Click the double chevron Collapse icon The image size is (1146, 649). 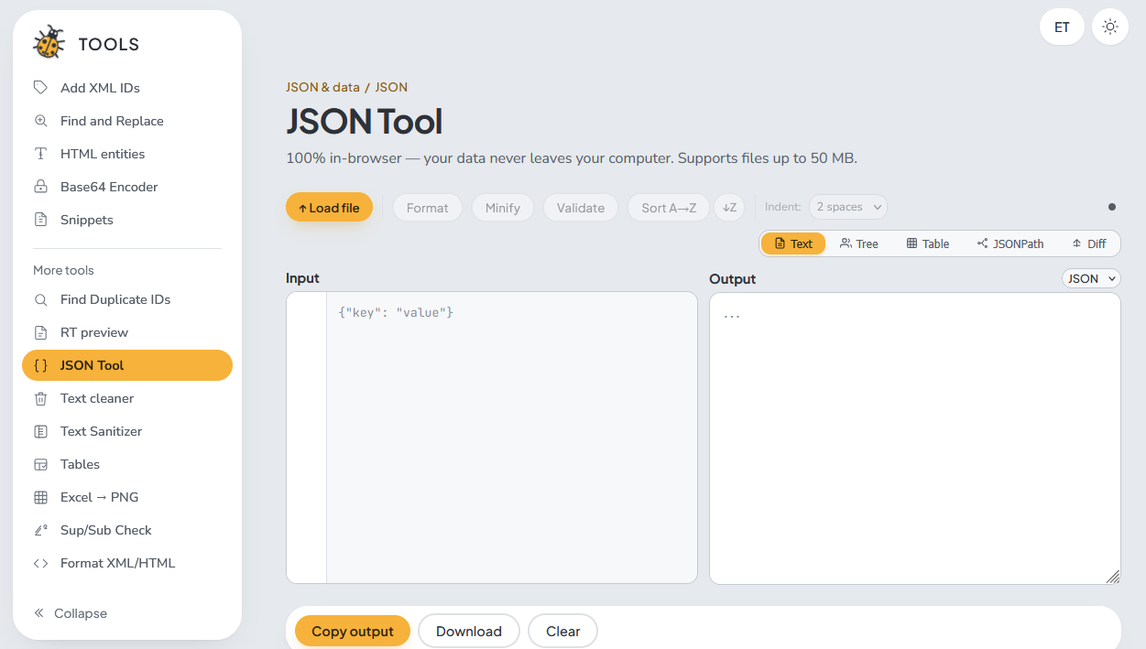click(39, 612)
